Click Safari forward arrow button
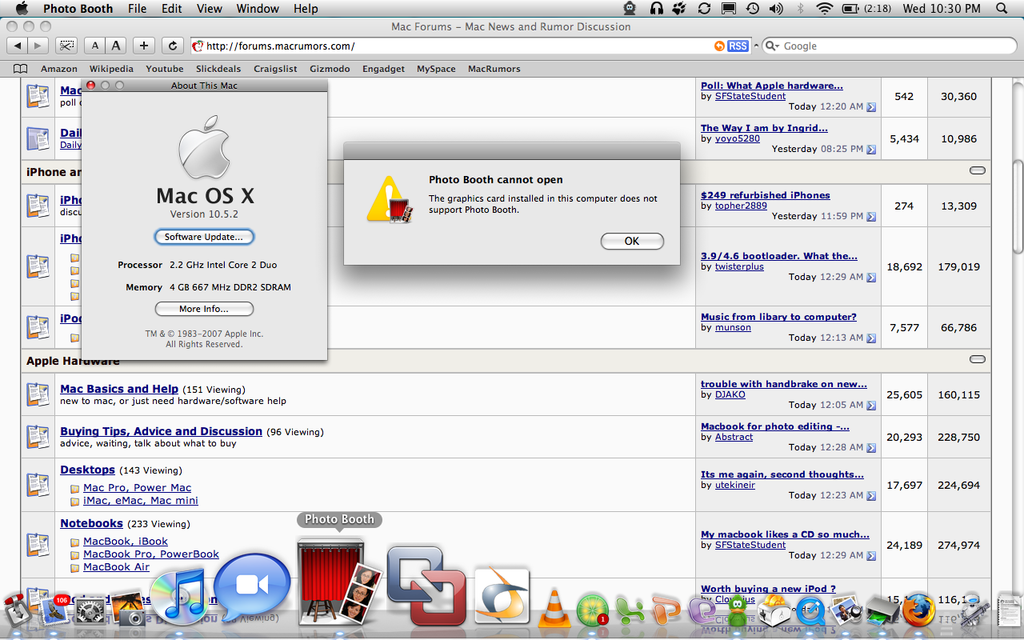The width and height of the screenshot is (1024, 640). click(38, 46)
